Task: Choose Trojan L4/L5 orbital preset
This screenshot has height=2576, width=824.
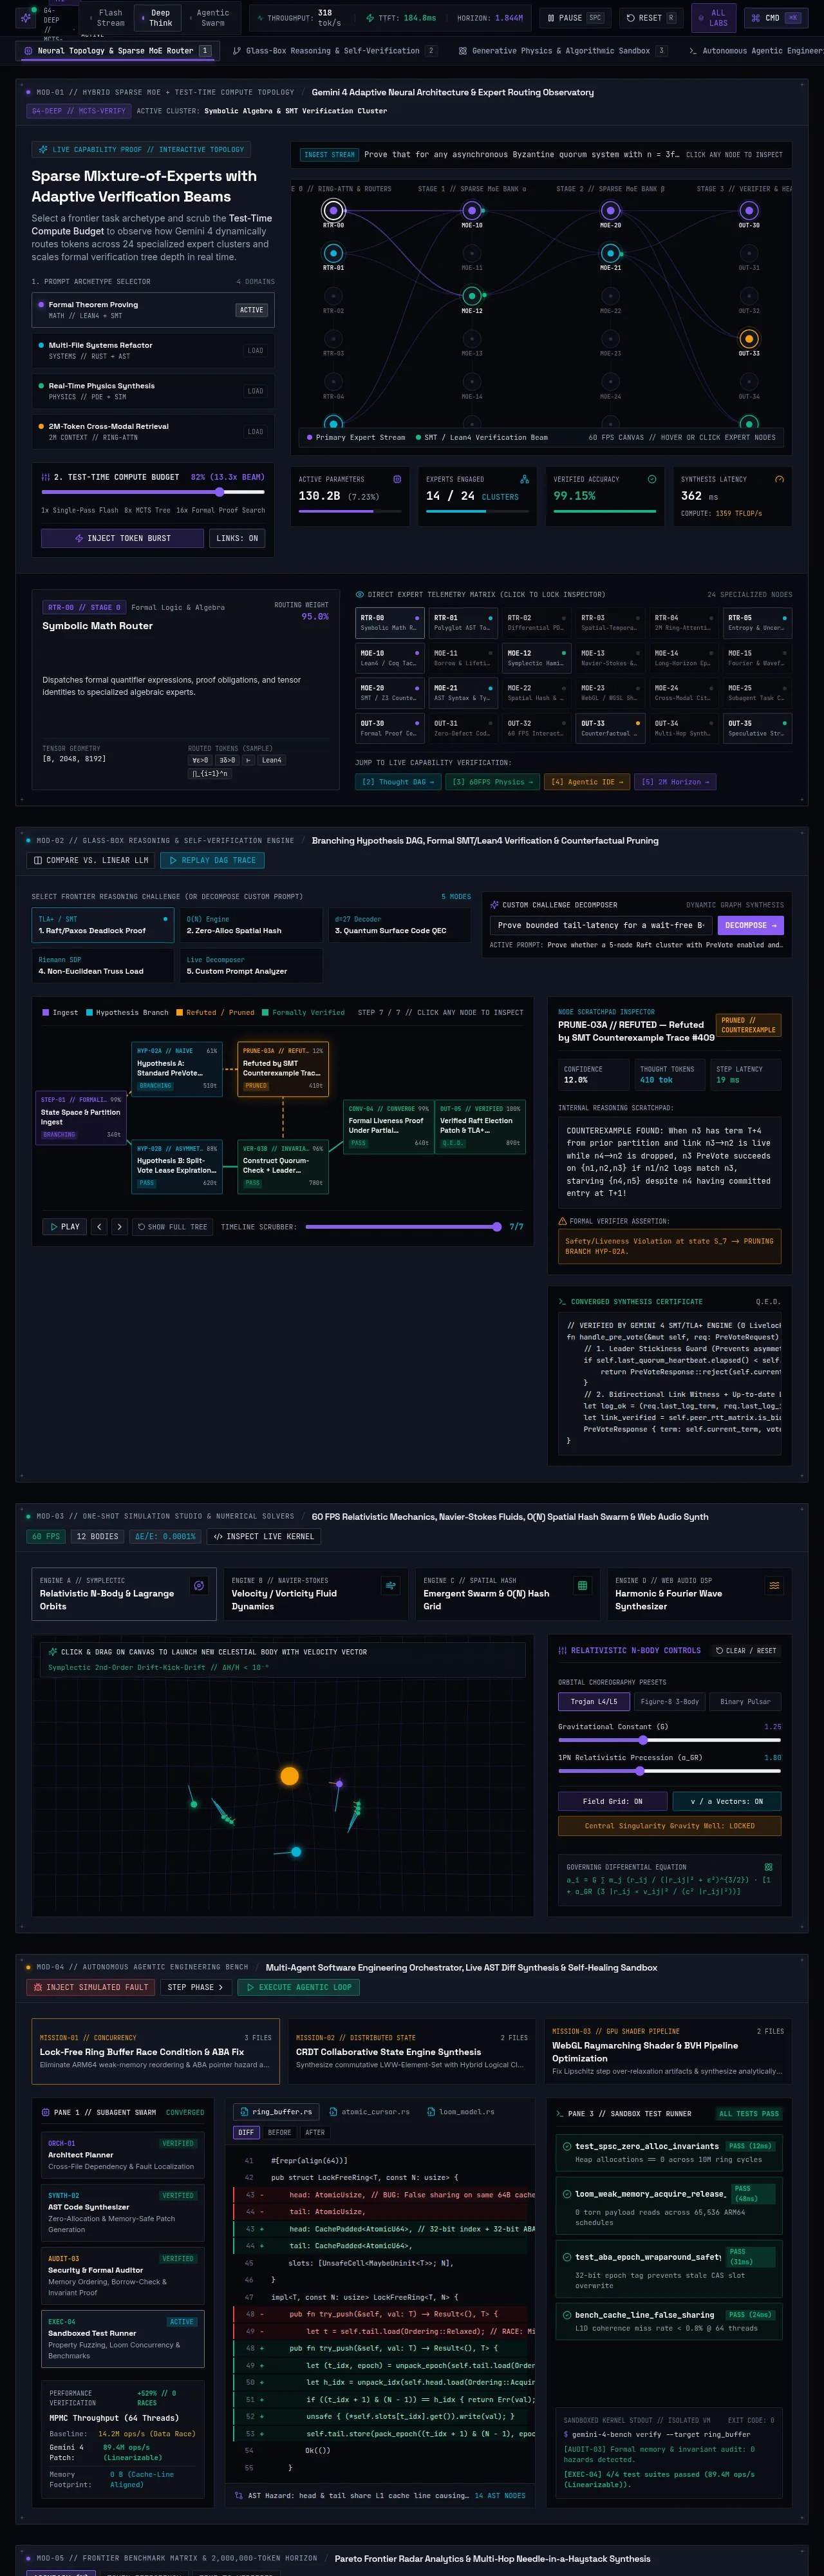Action: [594, 1701]
